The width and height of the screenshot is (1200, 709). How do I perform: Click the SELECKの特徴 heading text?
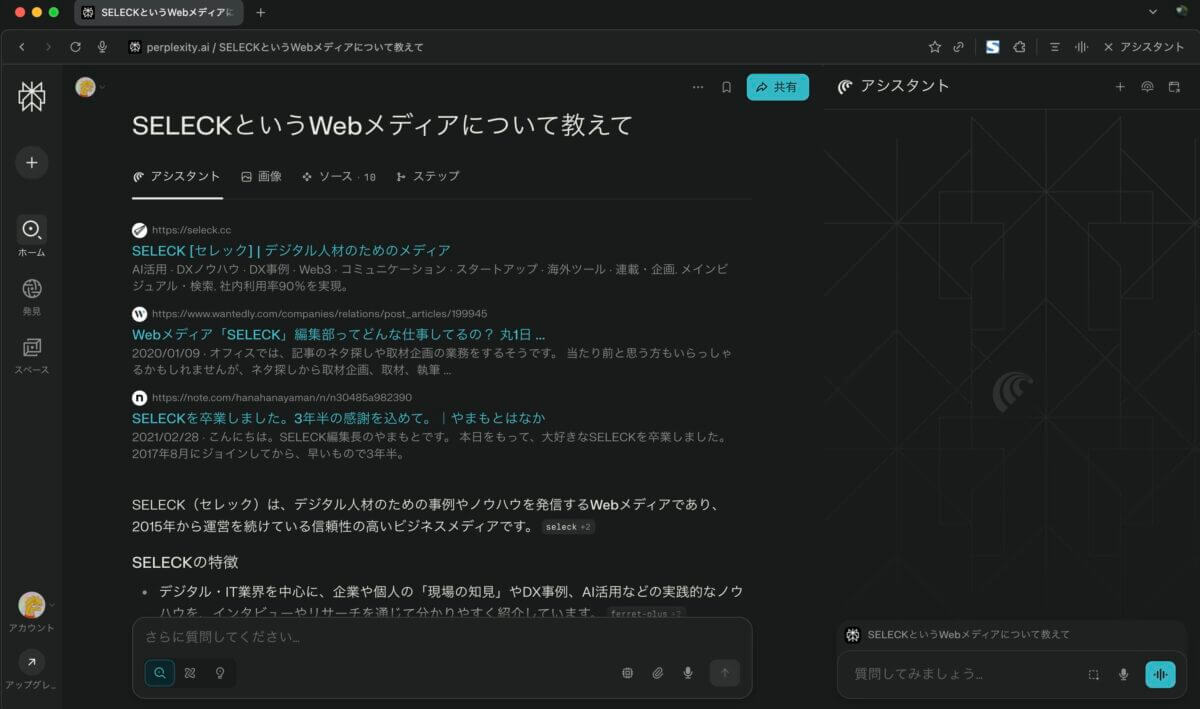[185, 562]
